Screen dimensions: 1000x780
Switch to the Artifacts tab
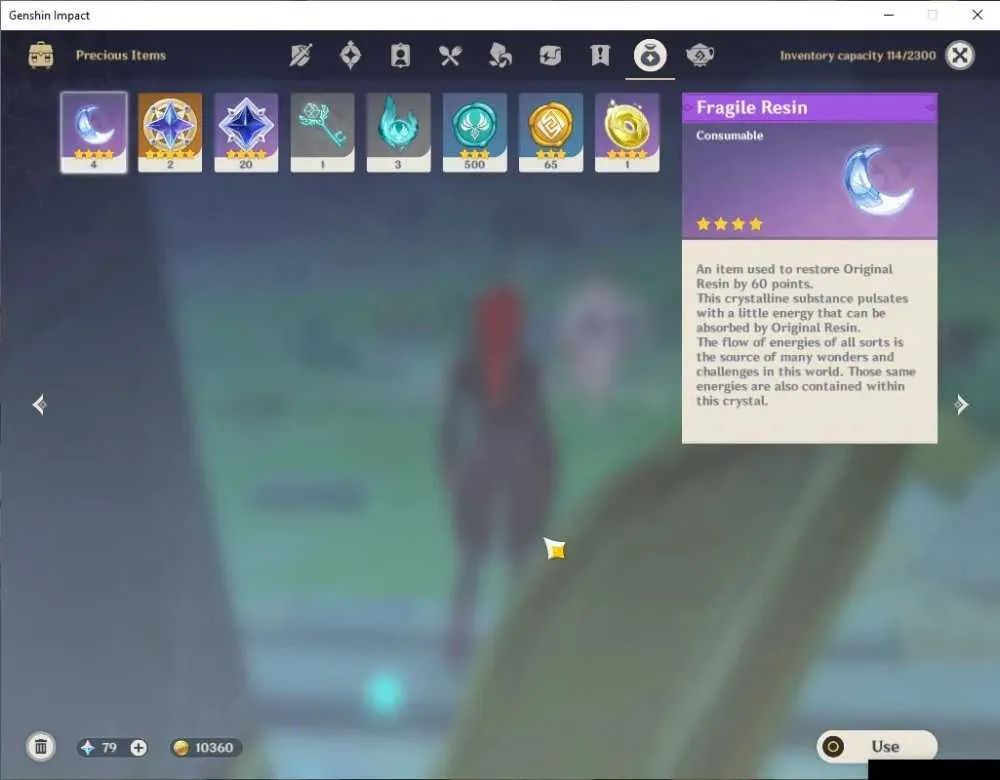[x=350, y=55]
